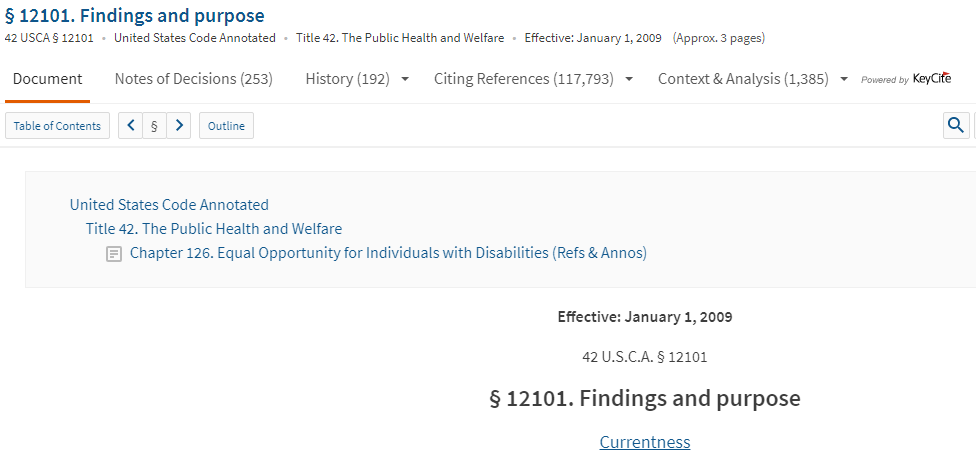Image resolution: width=976 pixels, height=456 pixels.
Task: Follow the Currentness link
Action: click(x=645, y=442)
